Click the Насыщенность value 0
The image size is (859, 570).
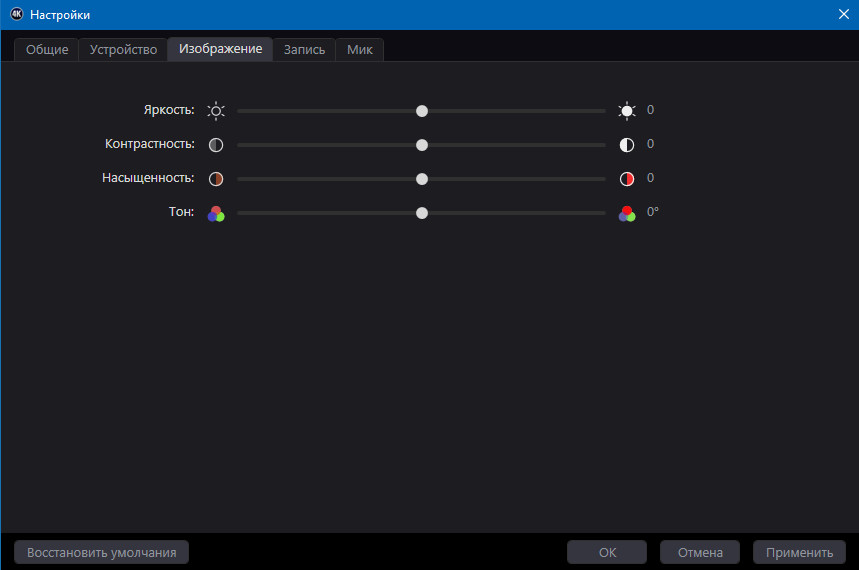pos(650,178)
